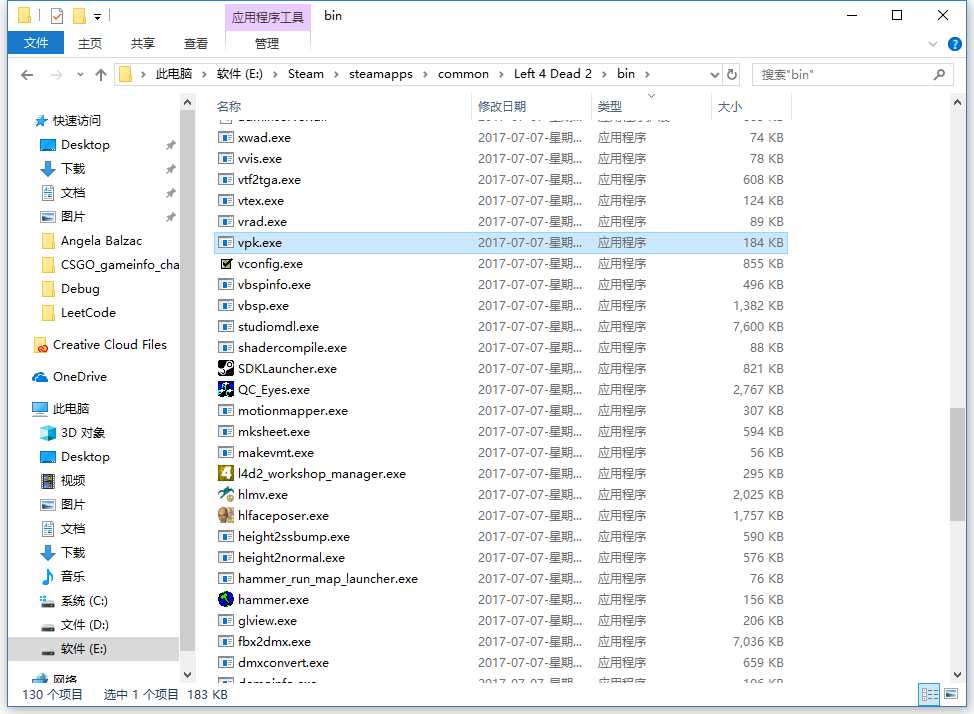This screenshot has width=974, height=714.
Task: Switch to large thumbnails view icon
Action: [951, 694]
